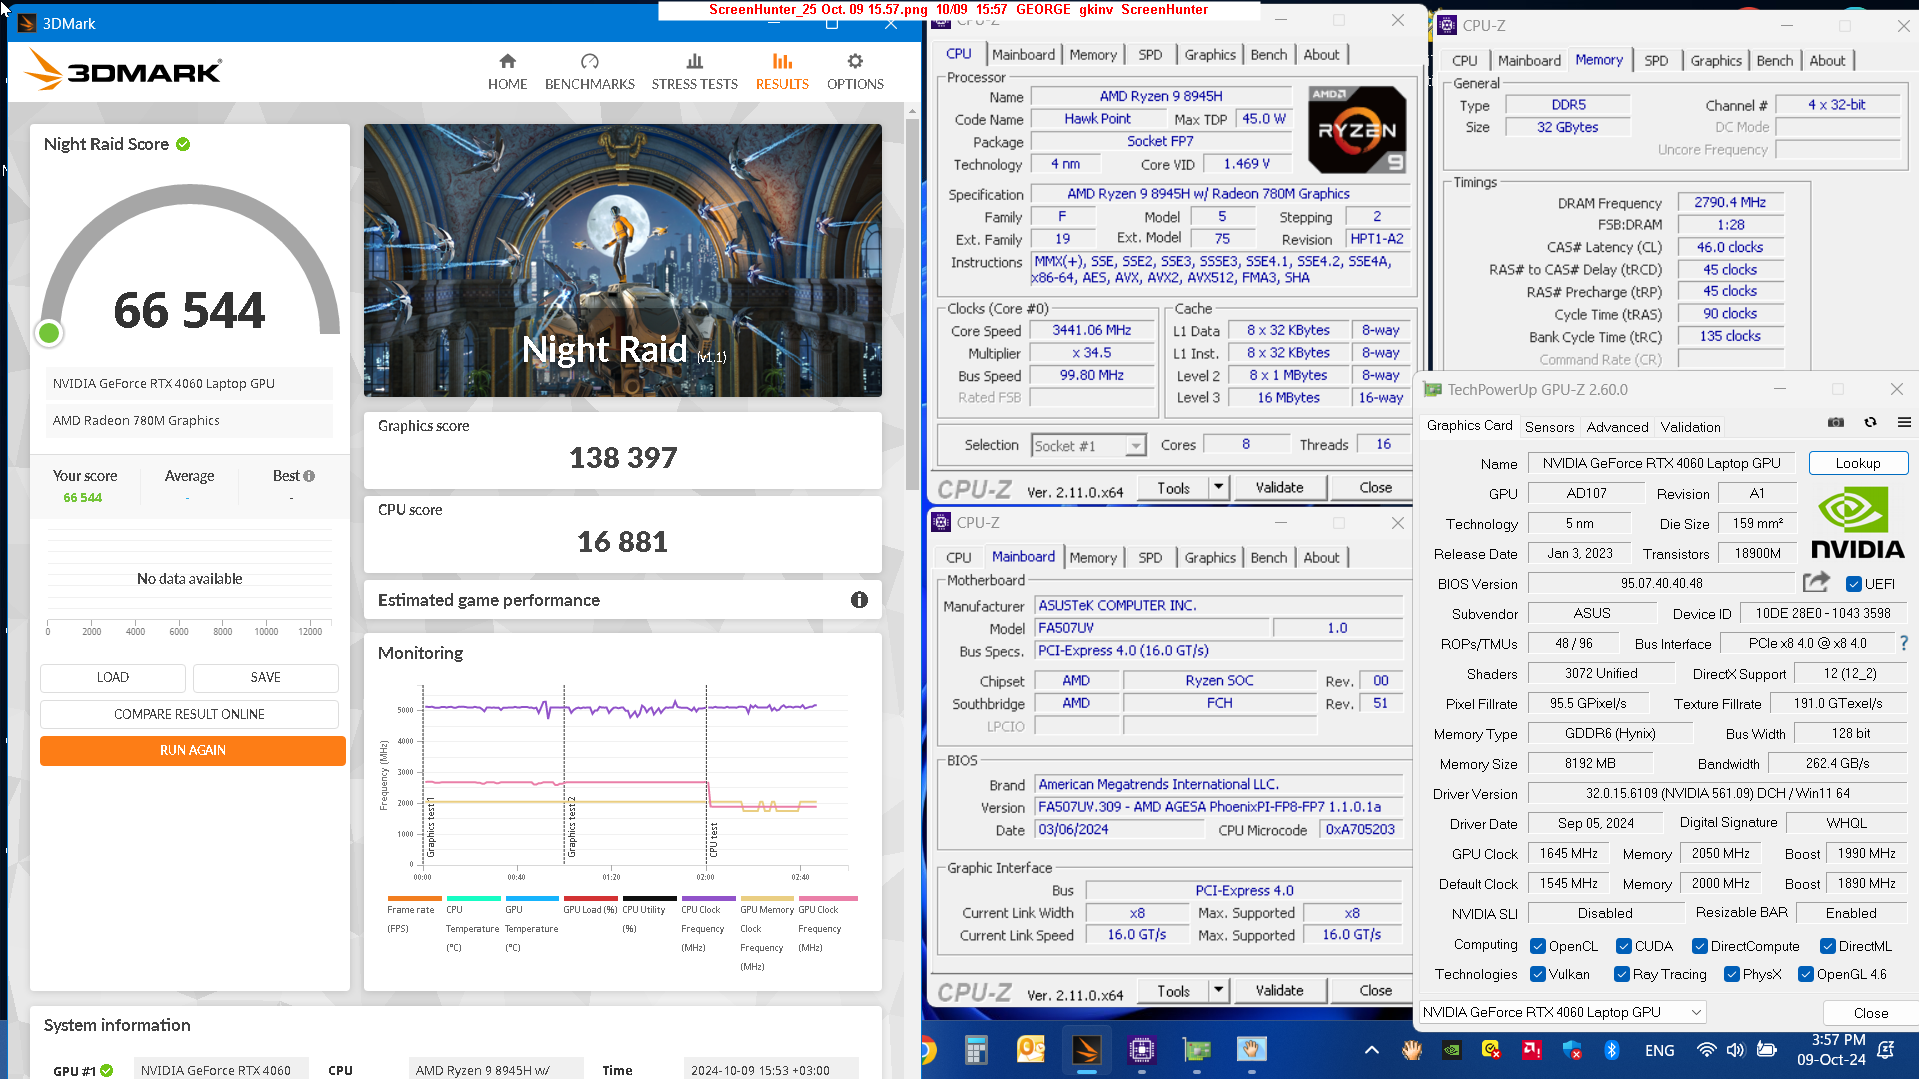Click the green score gauge indicator dot
Image resolution: width=1919 pixels, height=1079 pixels.
[48, 333]
